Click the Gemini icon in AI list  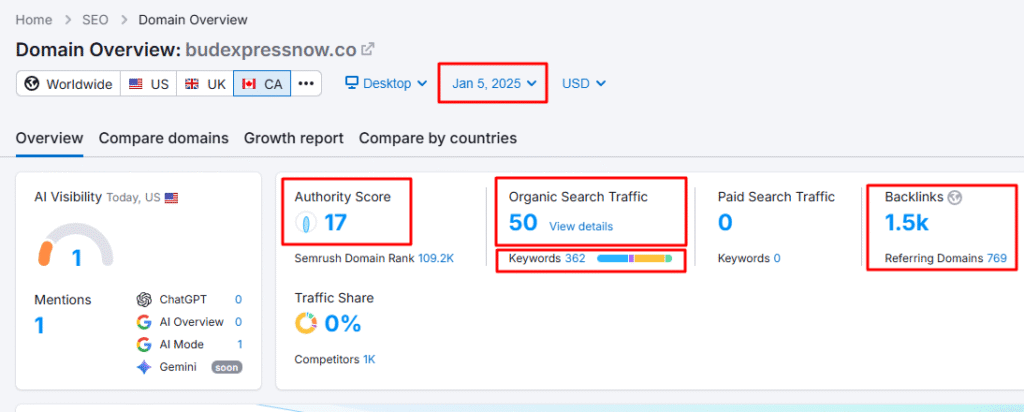144,367
